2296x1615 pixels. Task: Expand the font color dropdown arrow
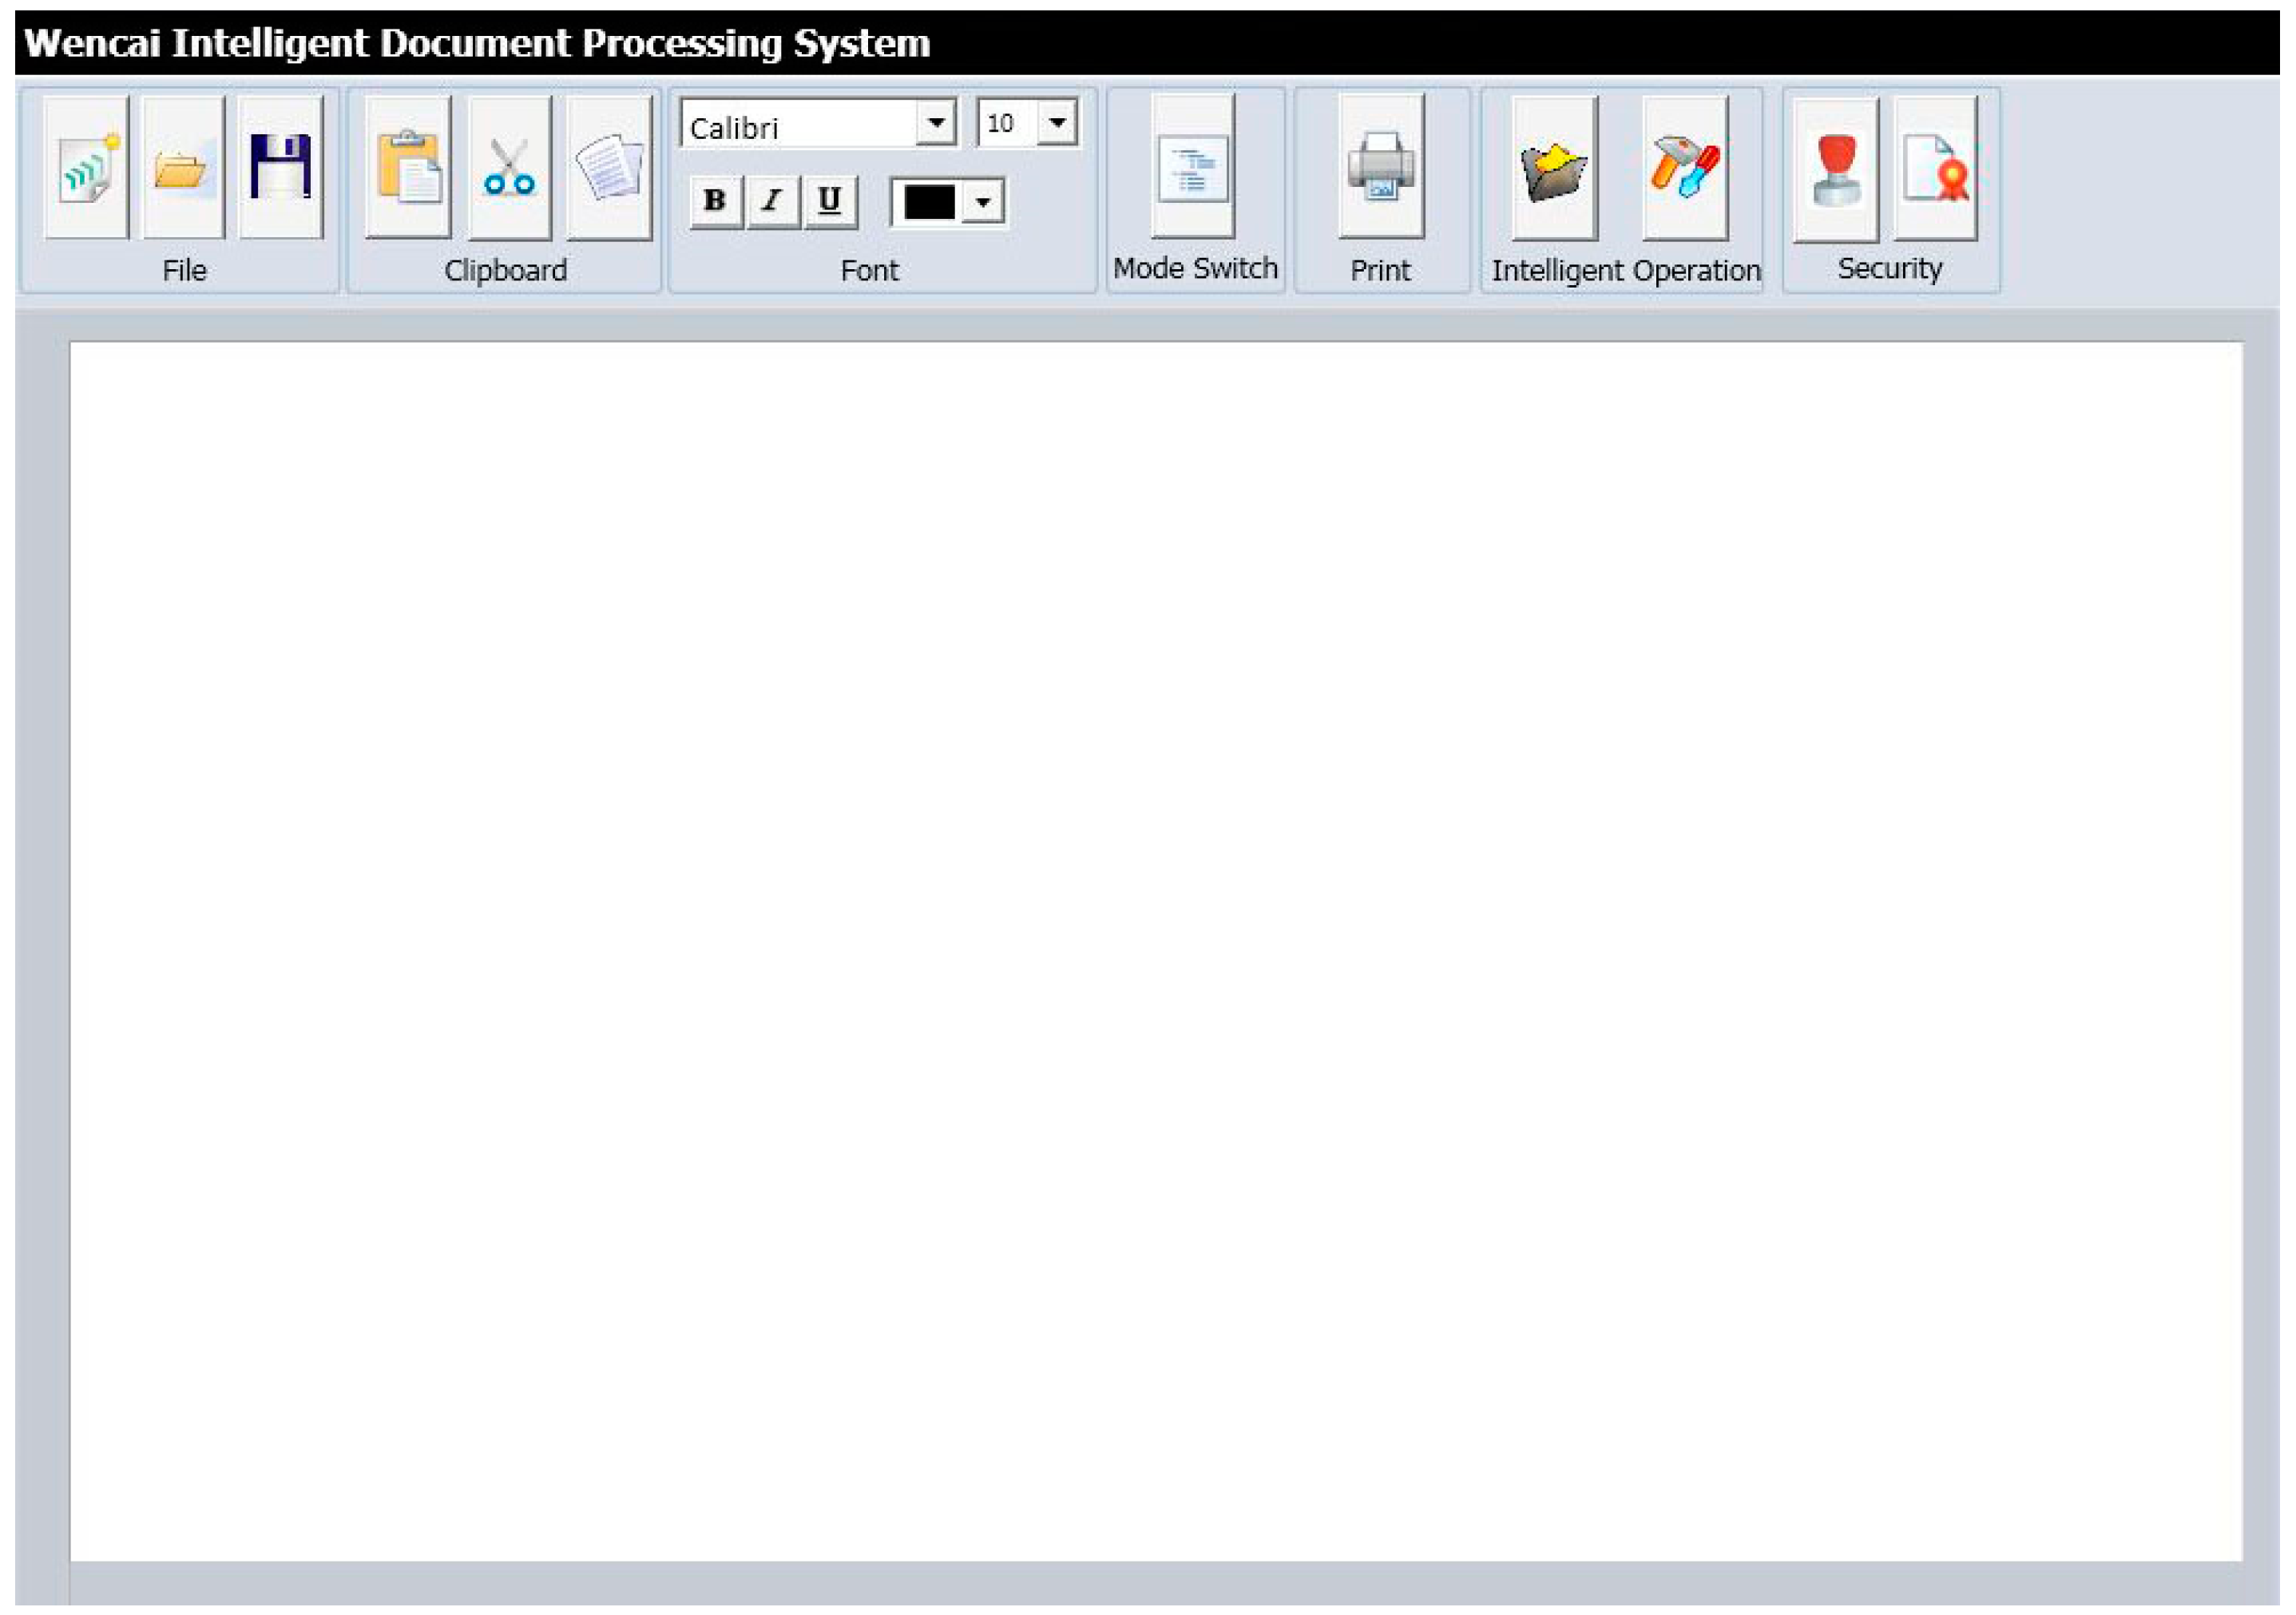pyautogui.click(x=984, y=203)
